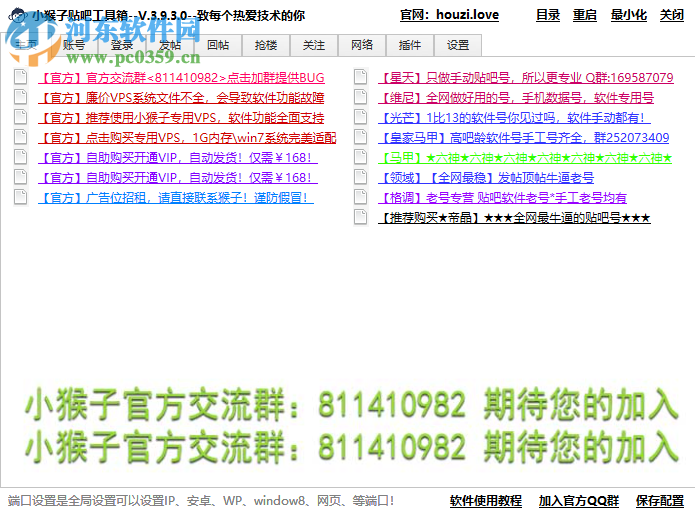This screenshot has width=695, height=514.
Task: Open 推荐使用小猴子专用VPS link
Action: click(x=181, y=118)
